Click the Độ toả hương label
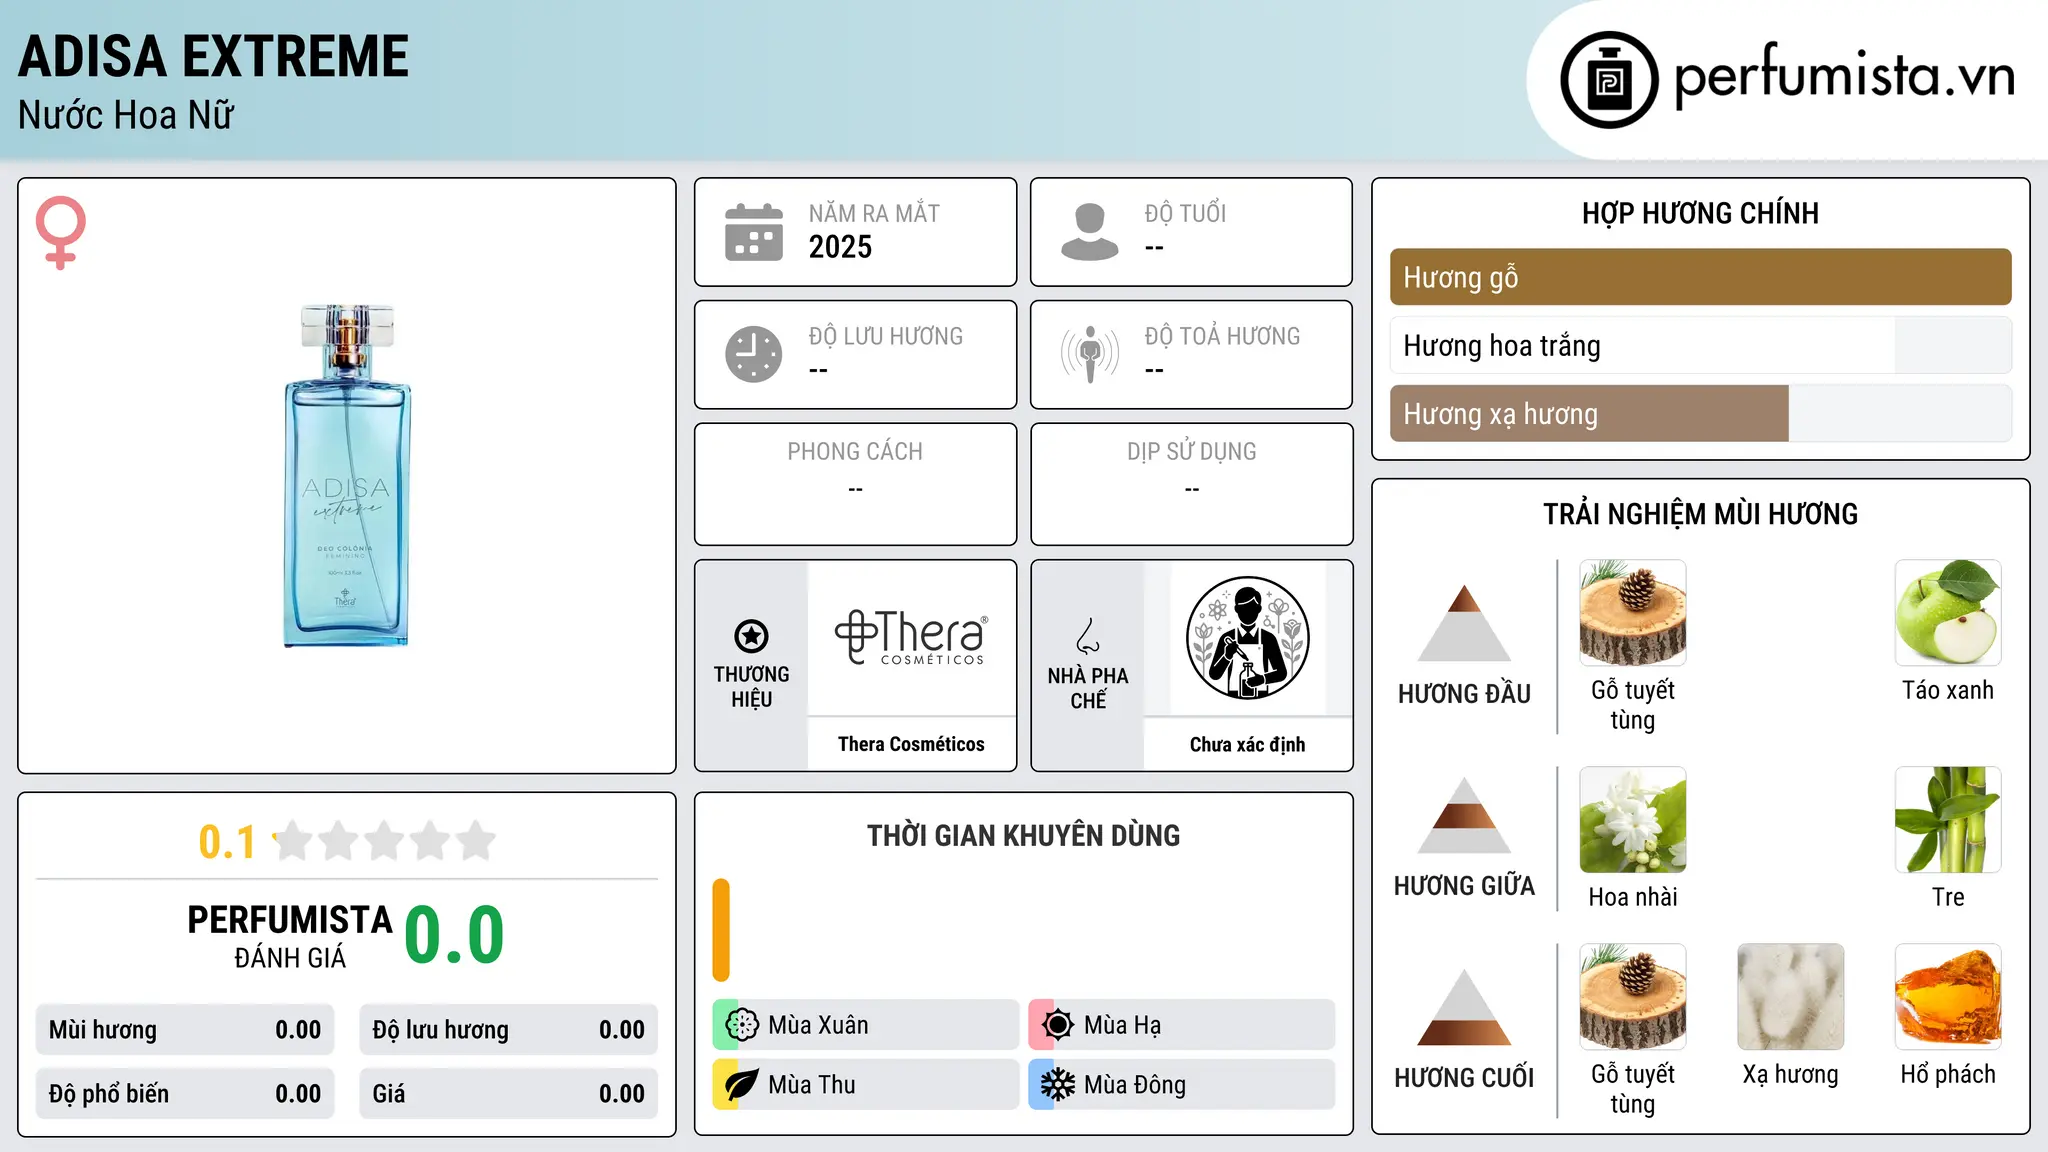This screenshot has height=1152, width=2048. coord(1222,336)
